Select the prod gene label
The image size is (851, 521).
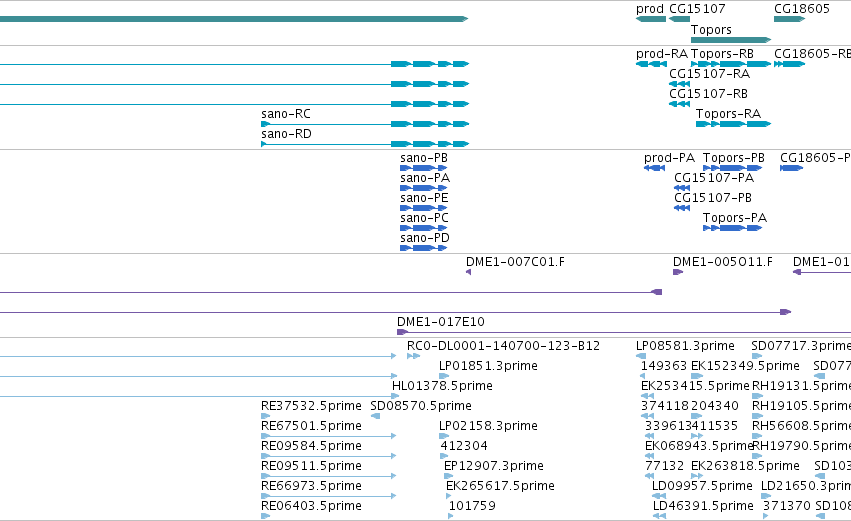[x=650, y=9]
